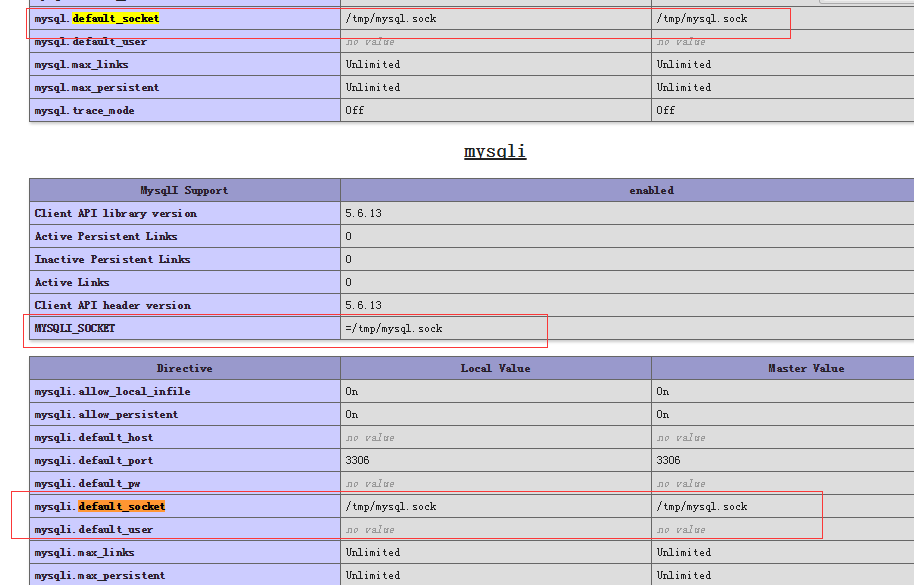Click Client API header version value 5.6.13
The width and height of the screenshot is (914, 585).
[363, 305]
